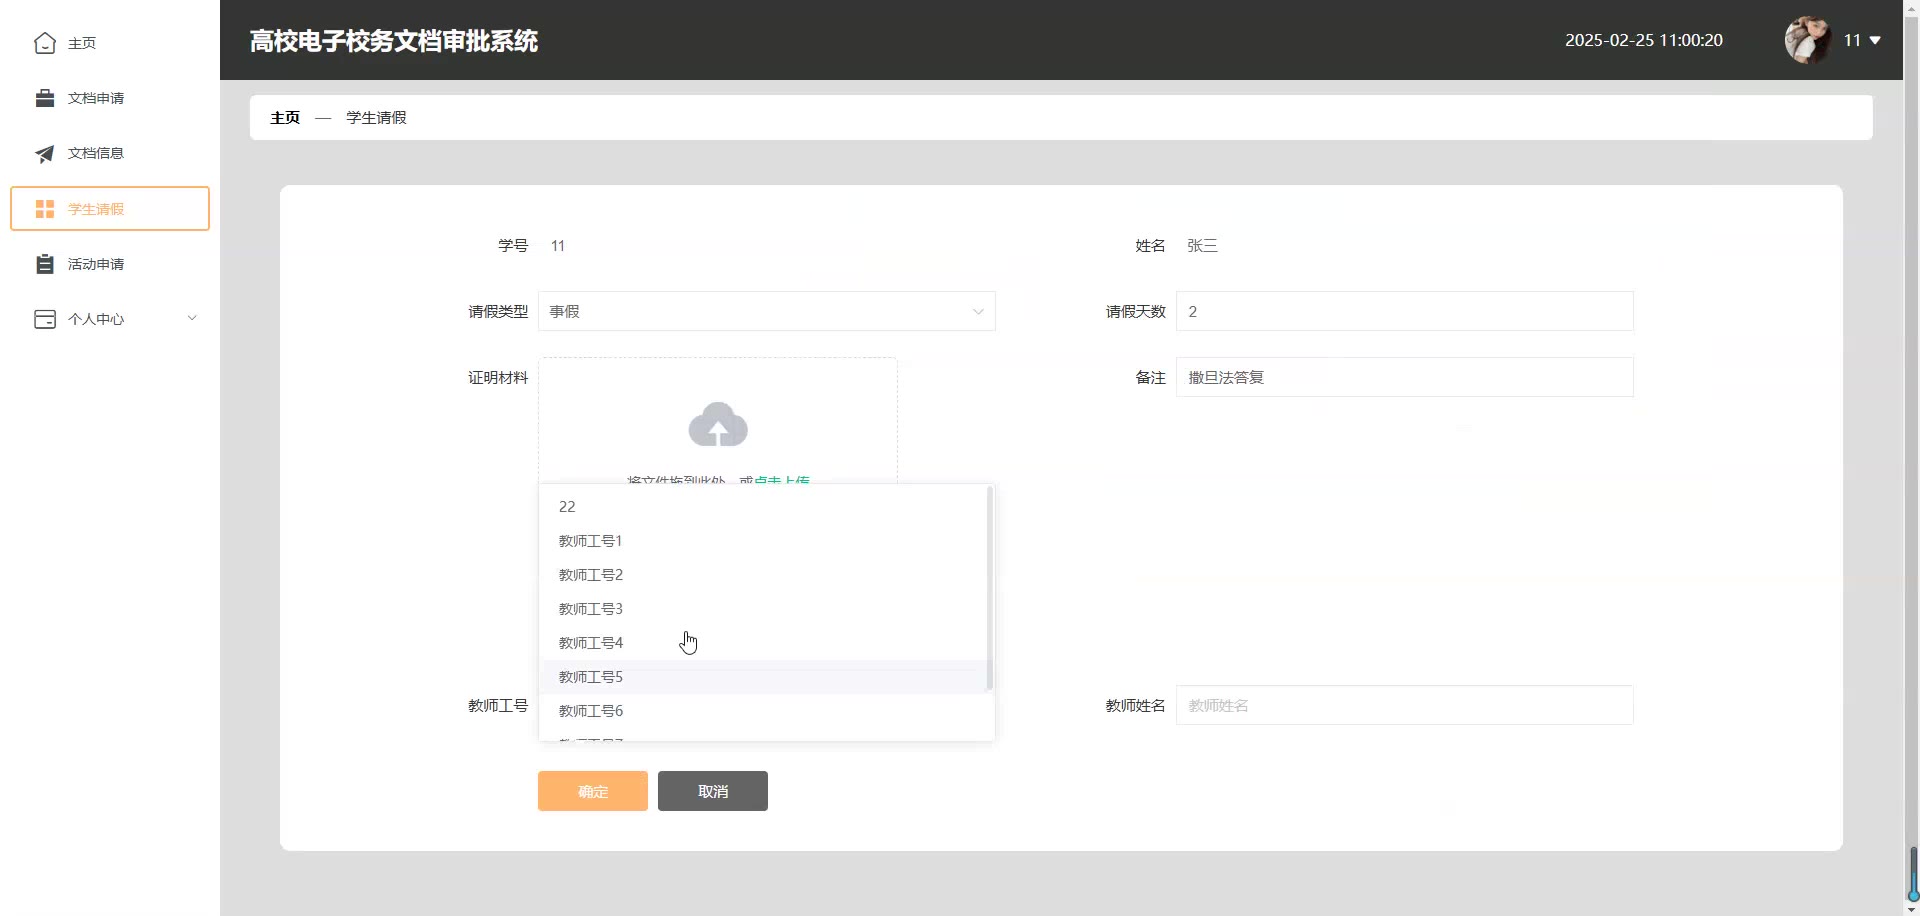Click the name value 张三

1202,246
